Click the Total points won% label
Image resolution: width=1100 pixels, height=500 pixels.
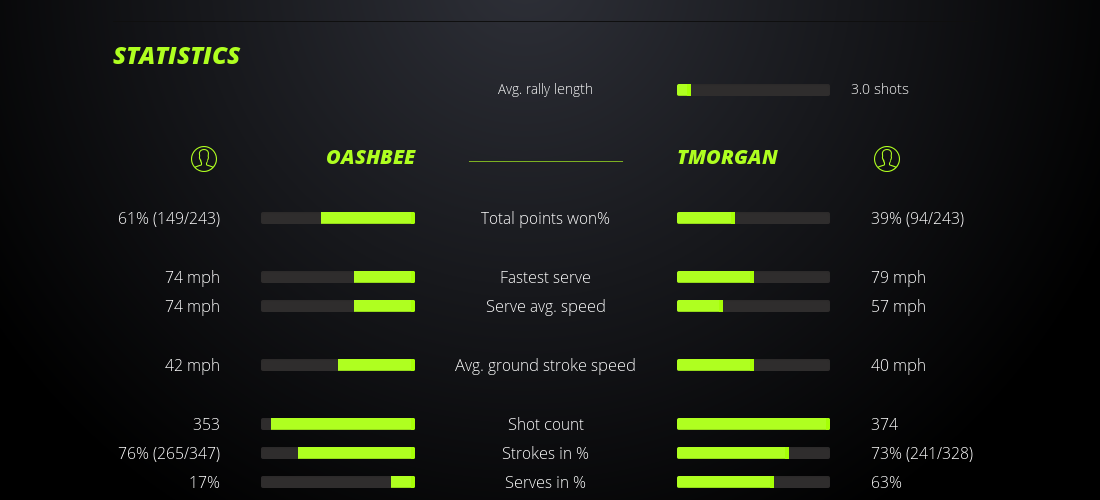(545, 218)
